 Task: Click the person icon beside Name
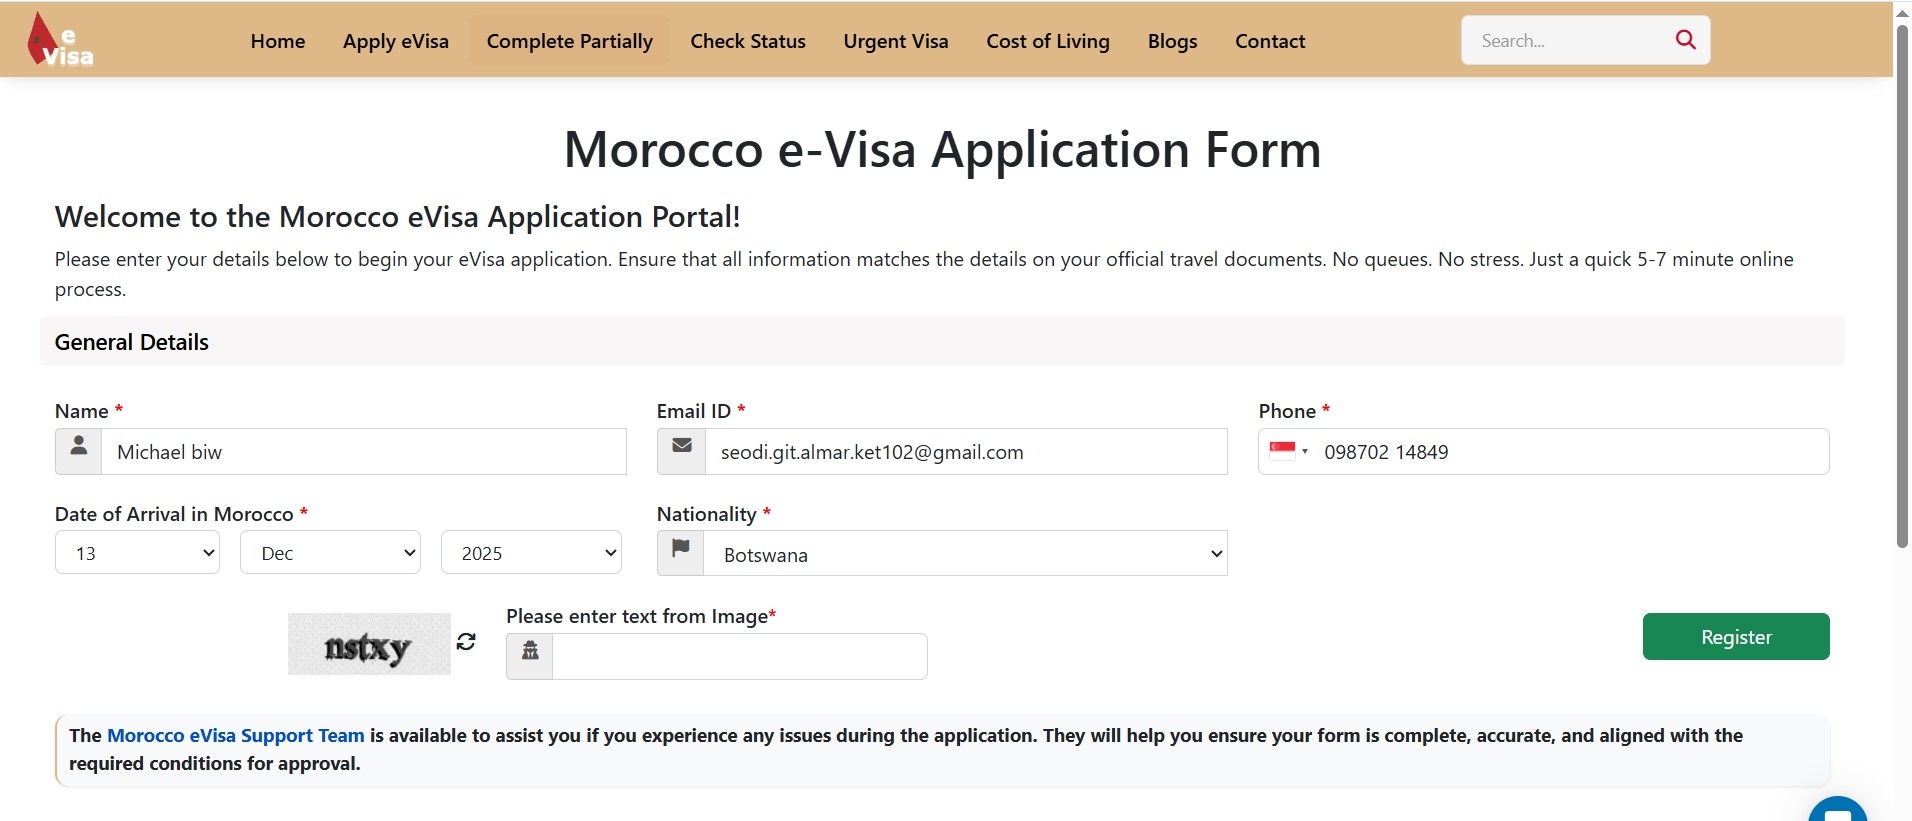pos(79,451)
